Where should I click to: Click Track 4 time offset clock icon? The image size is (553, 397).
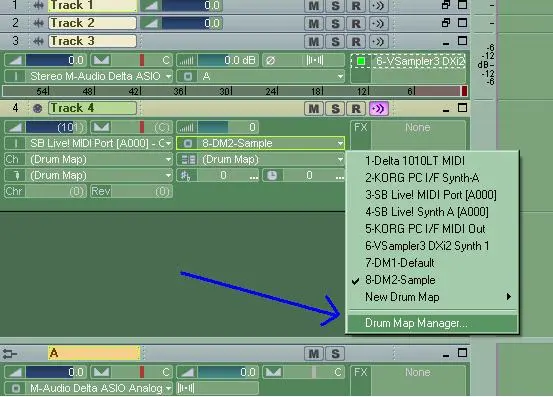click(x=272, y=176)
